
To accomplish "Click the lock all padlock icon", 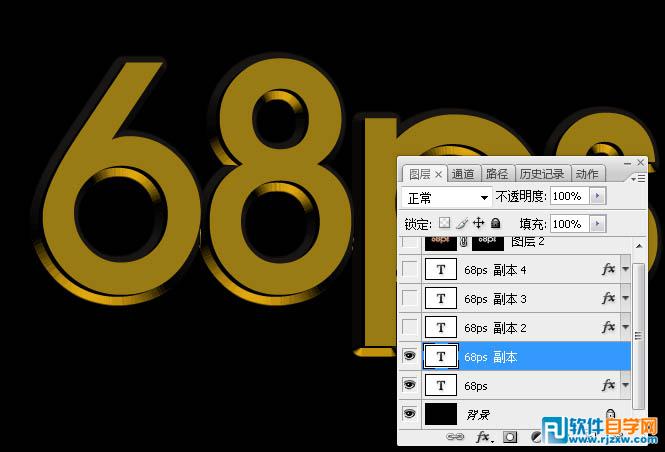I will (495, 223).
